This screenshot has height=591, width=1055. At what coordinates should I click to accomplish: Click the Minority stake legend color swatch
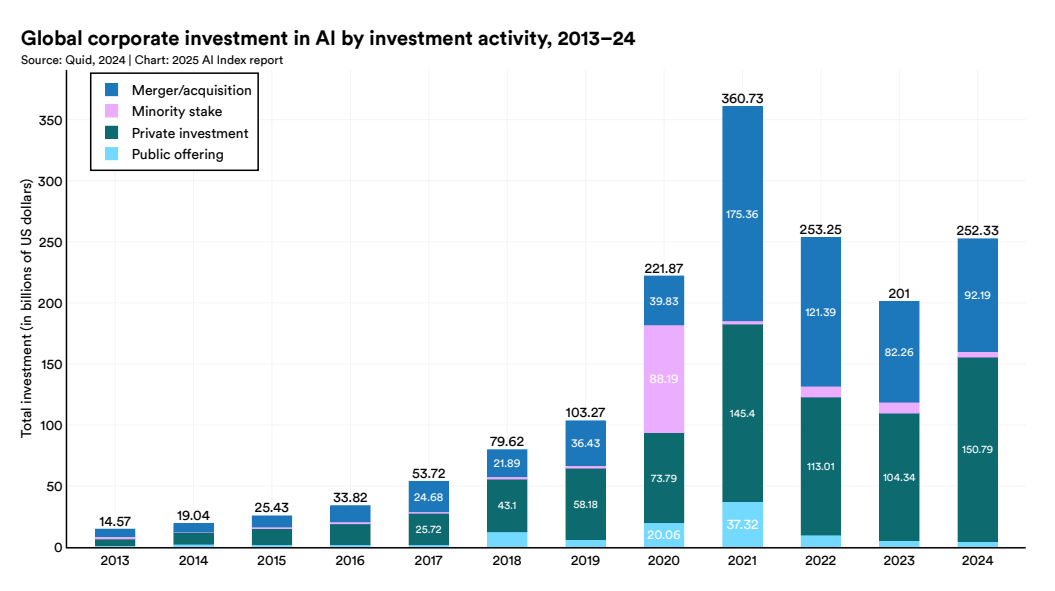click(112, 111)
